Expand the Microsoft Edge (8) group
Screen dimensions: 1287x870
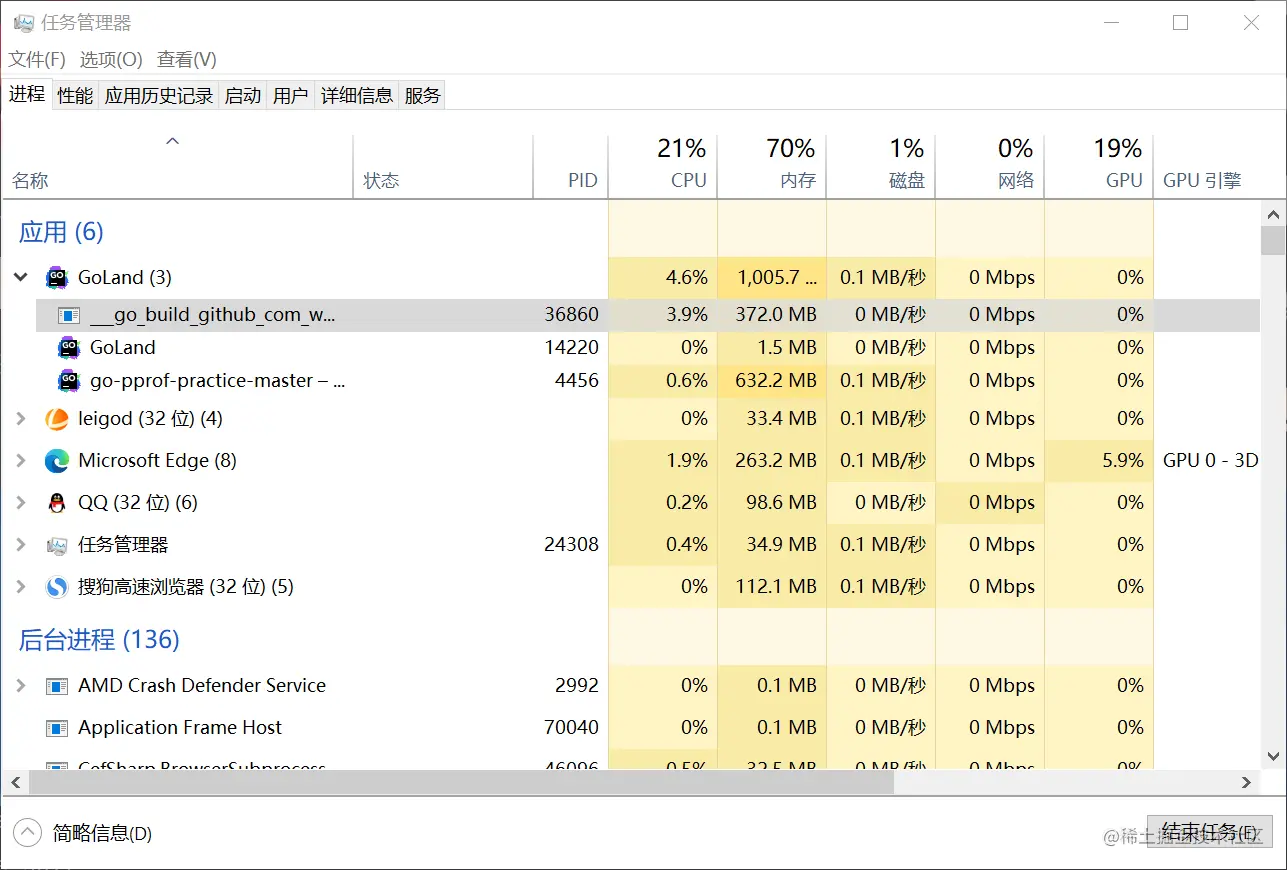pyautogui.click(x=21, y=461)
